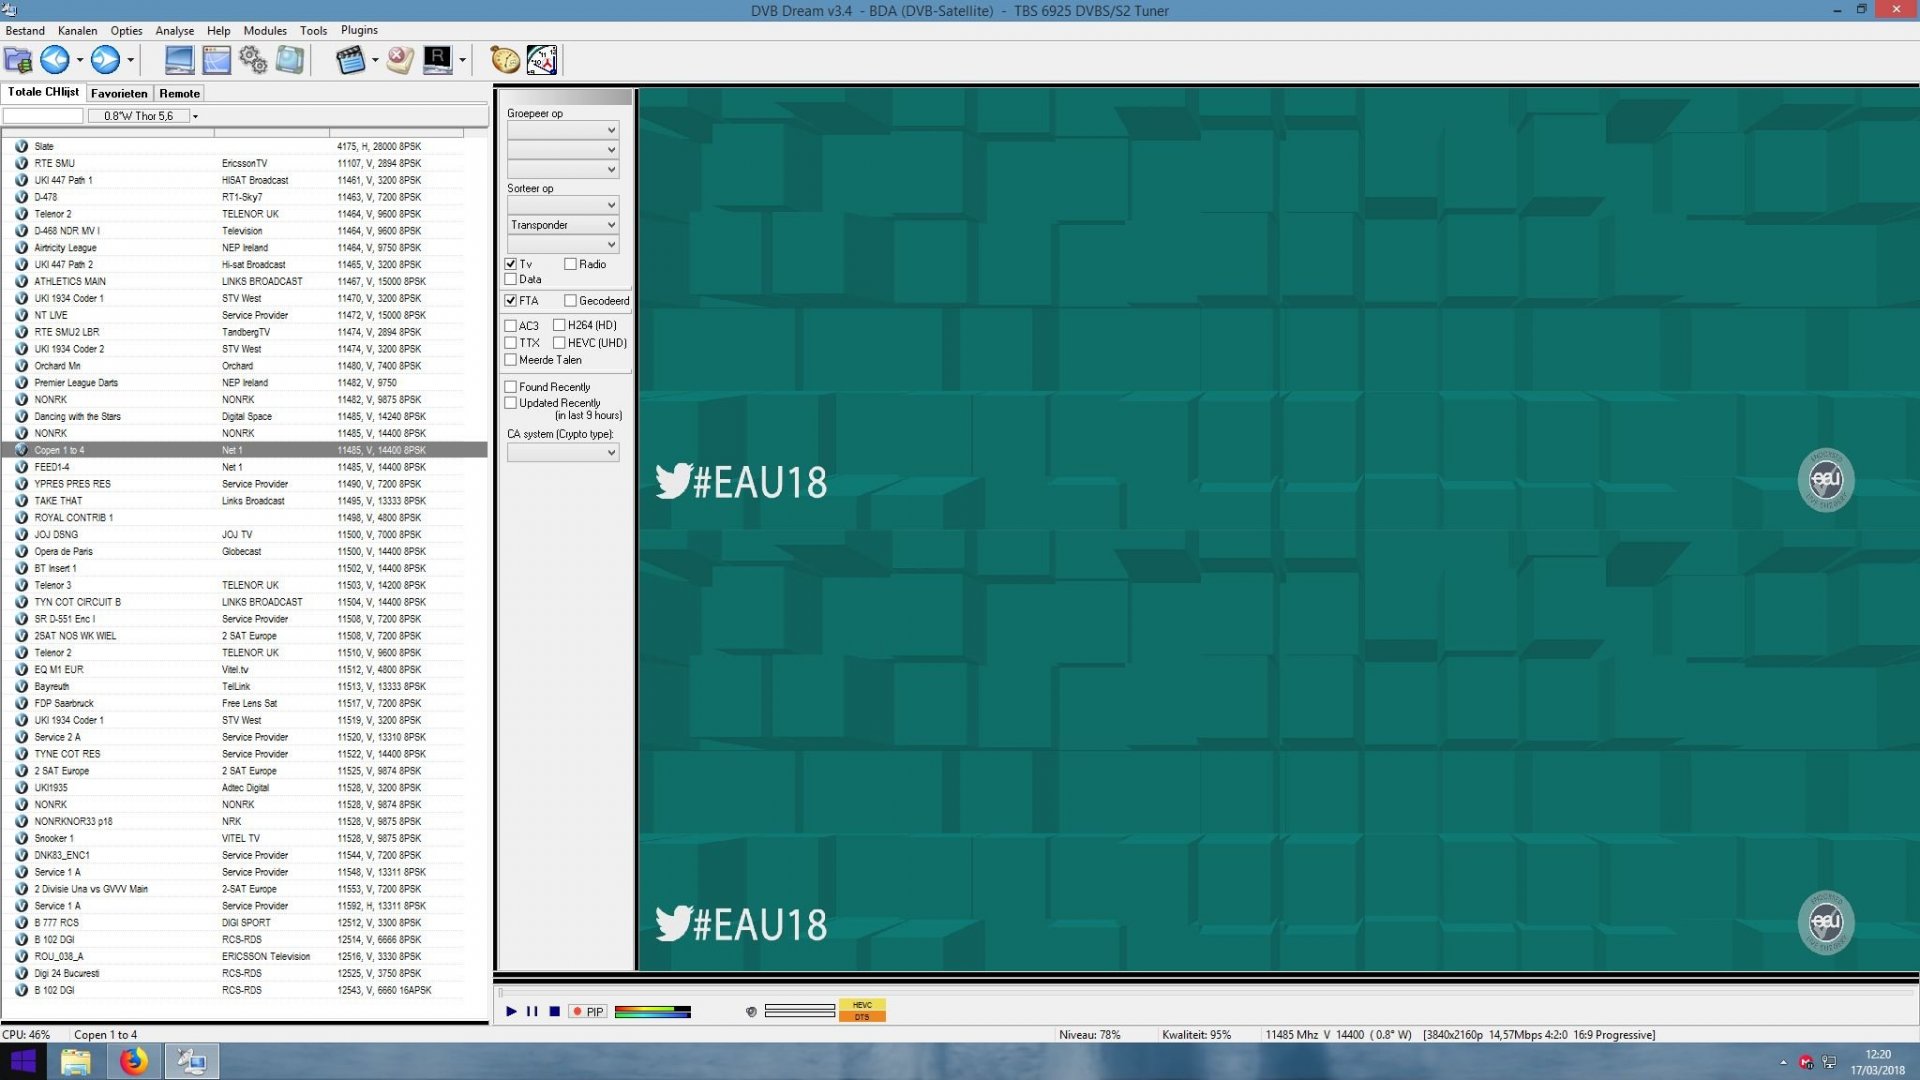Open the Plugins menu
The height and width of the screenshot is (1080, 1920).
click(358, 30)
